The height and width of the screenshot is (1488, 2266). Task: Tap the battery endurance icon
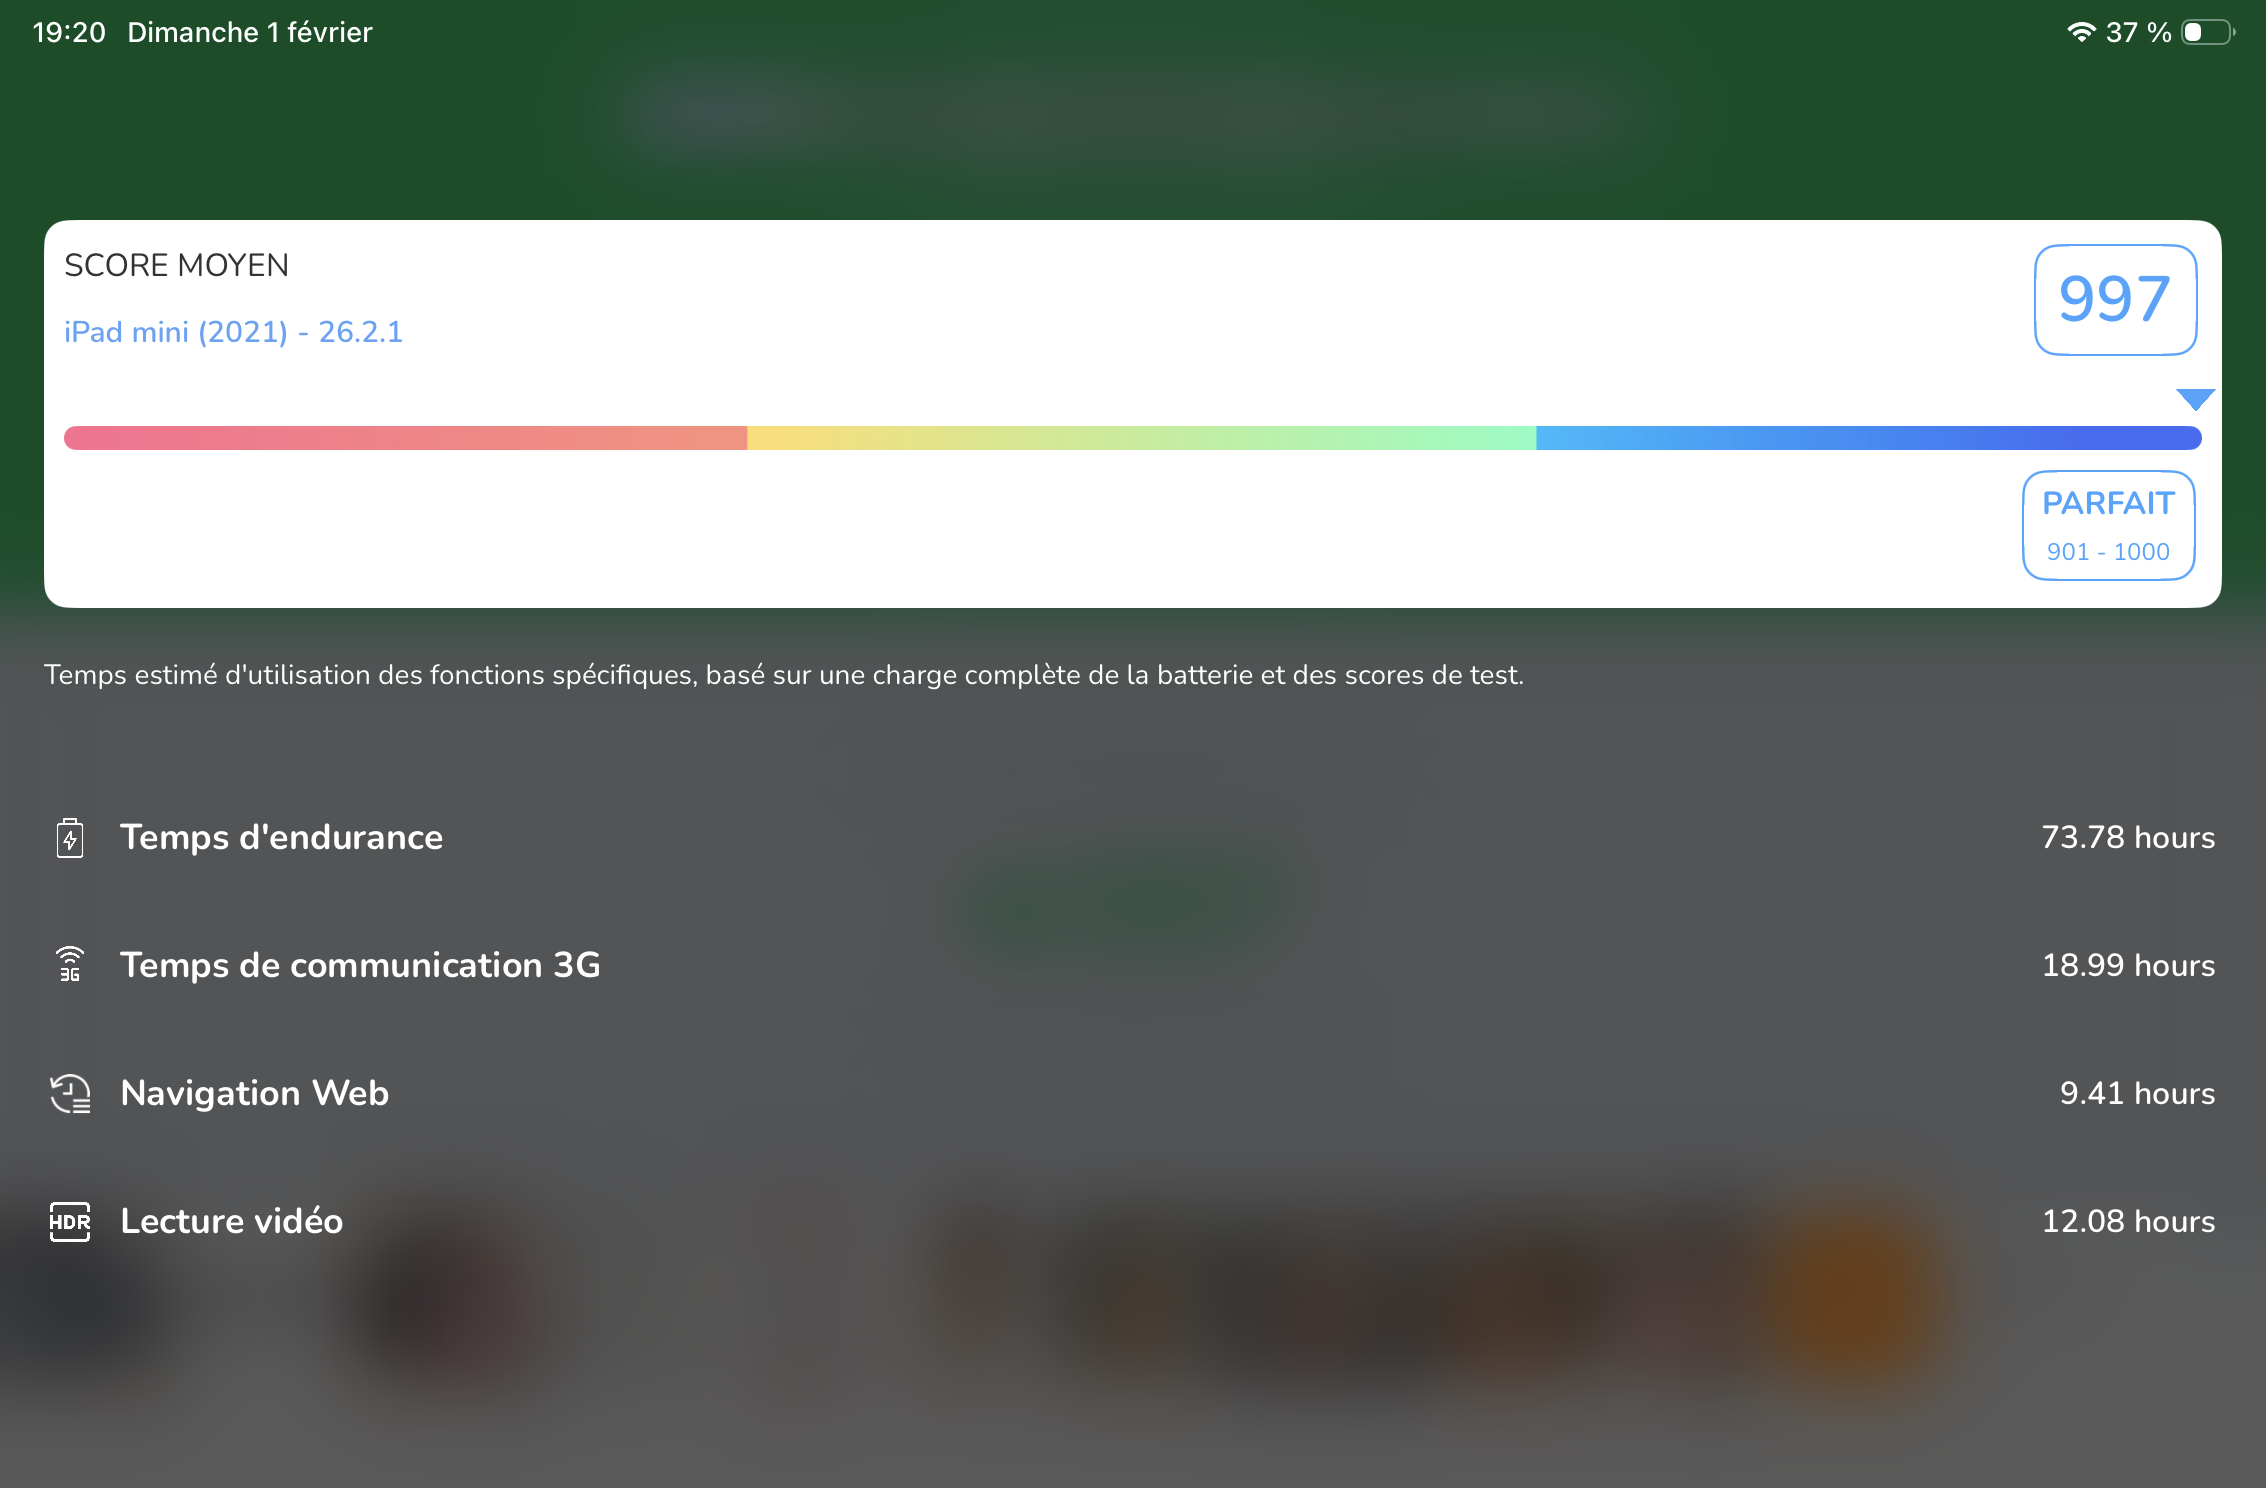pos(70,838)
